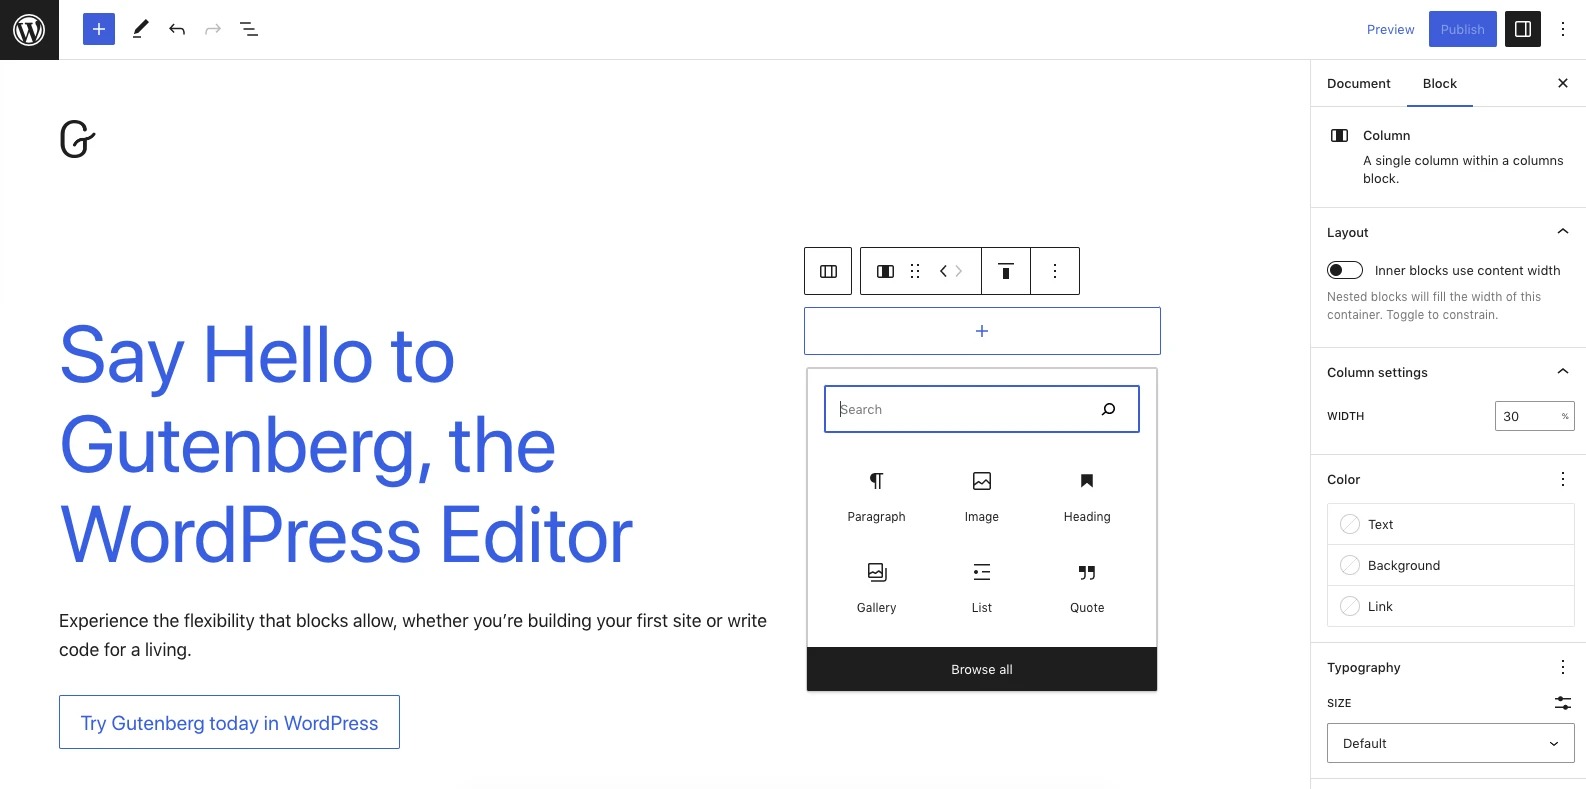
Task: Open the block inserter plus button
Action: (x=99, y=29)
